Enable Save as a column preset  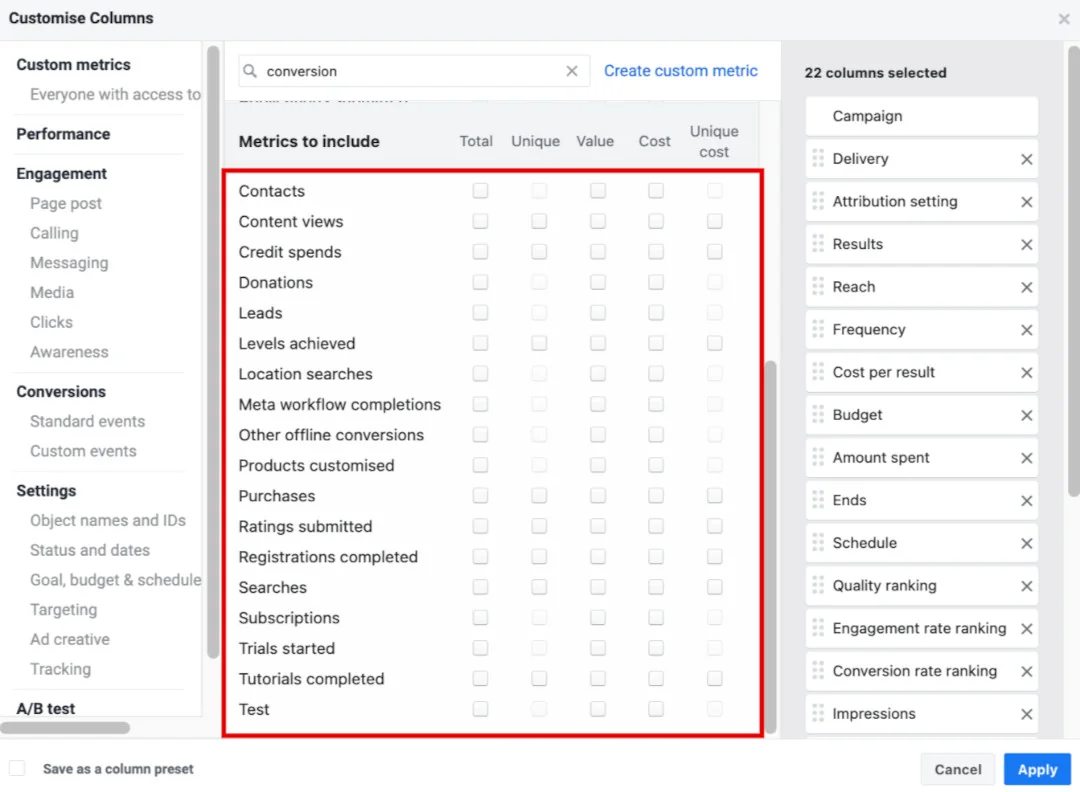point(17,768)
